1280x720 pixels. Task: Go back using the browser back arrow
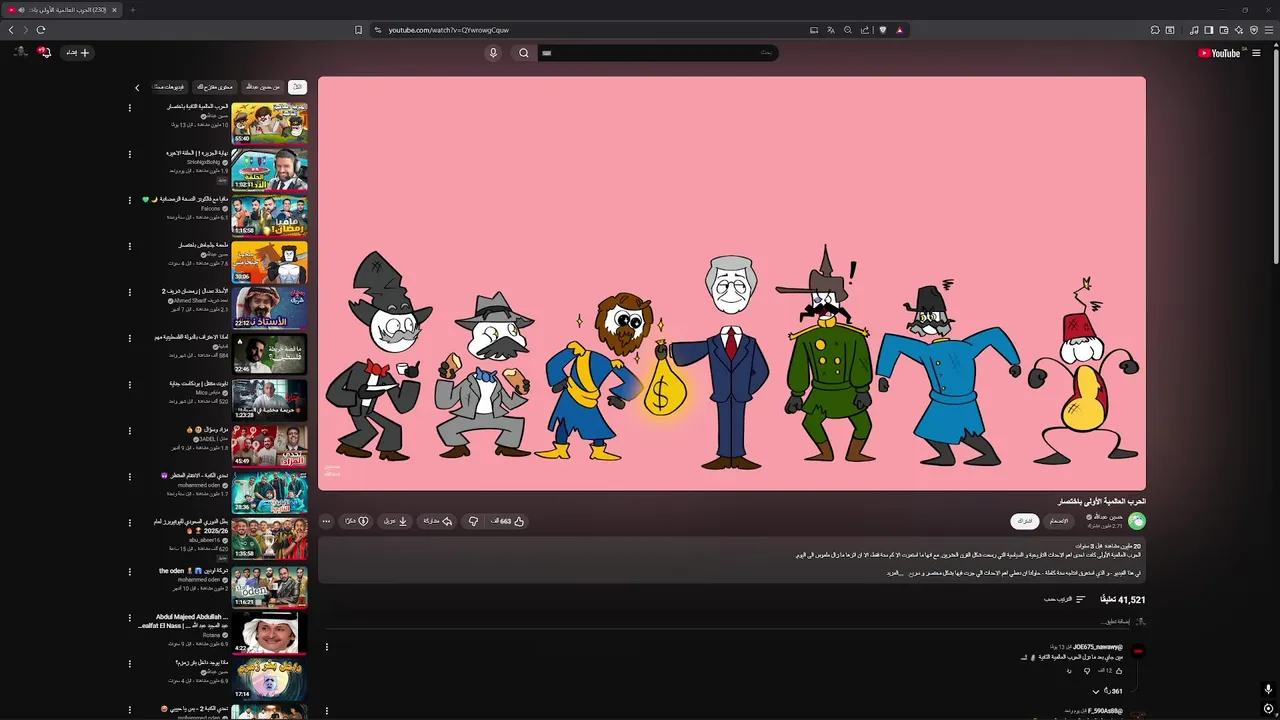coord(11,30)
